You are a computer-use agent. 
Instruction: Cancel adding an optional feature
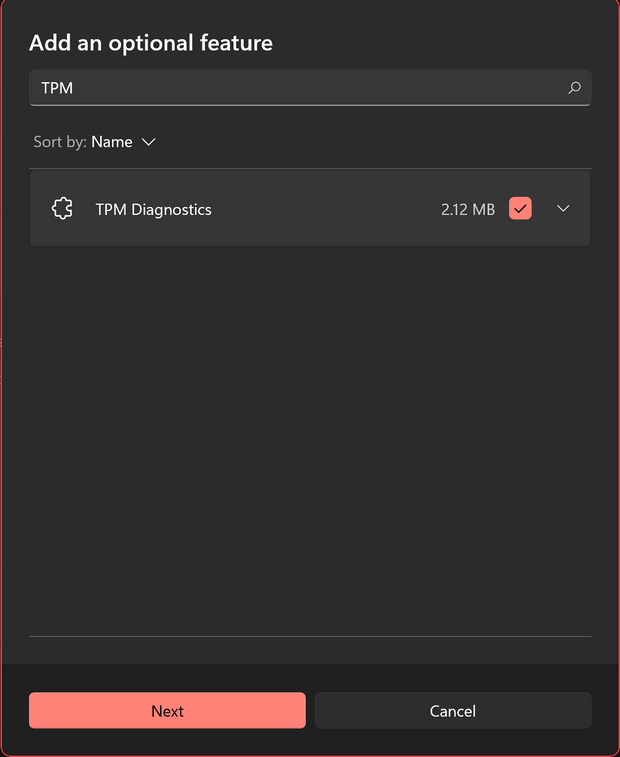click(453, 710)
